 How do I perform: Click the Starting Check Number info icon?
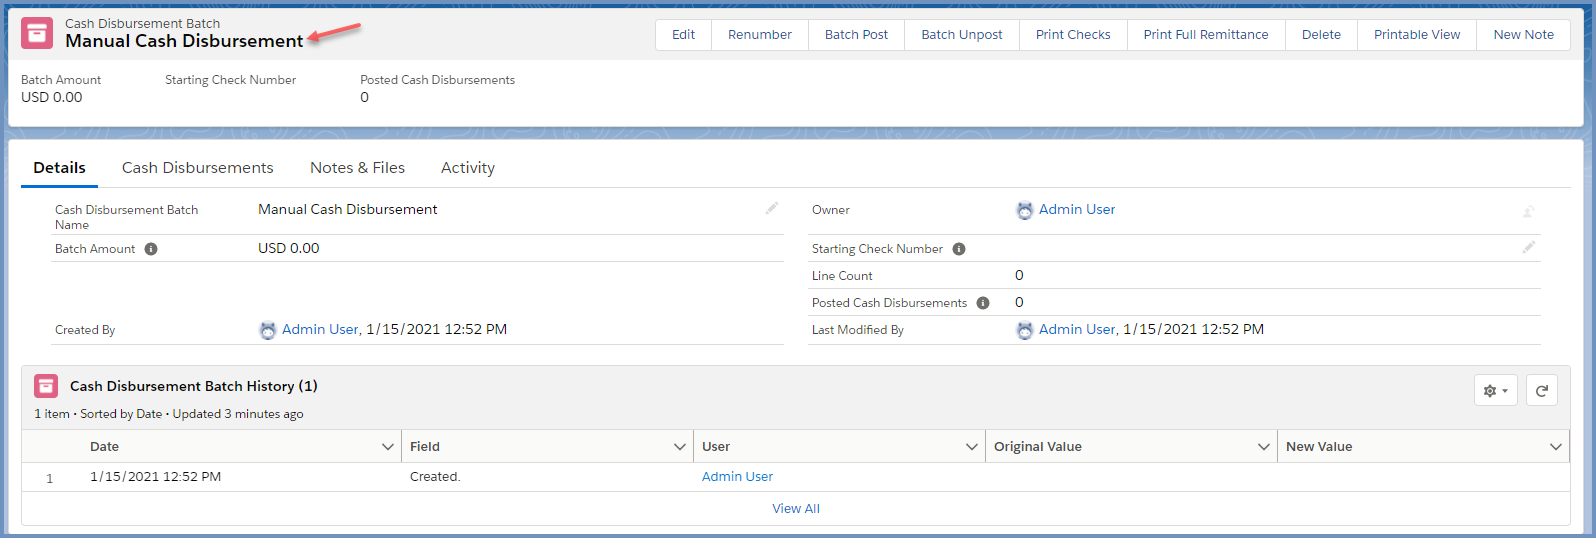point(959,249)
